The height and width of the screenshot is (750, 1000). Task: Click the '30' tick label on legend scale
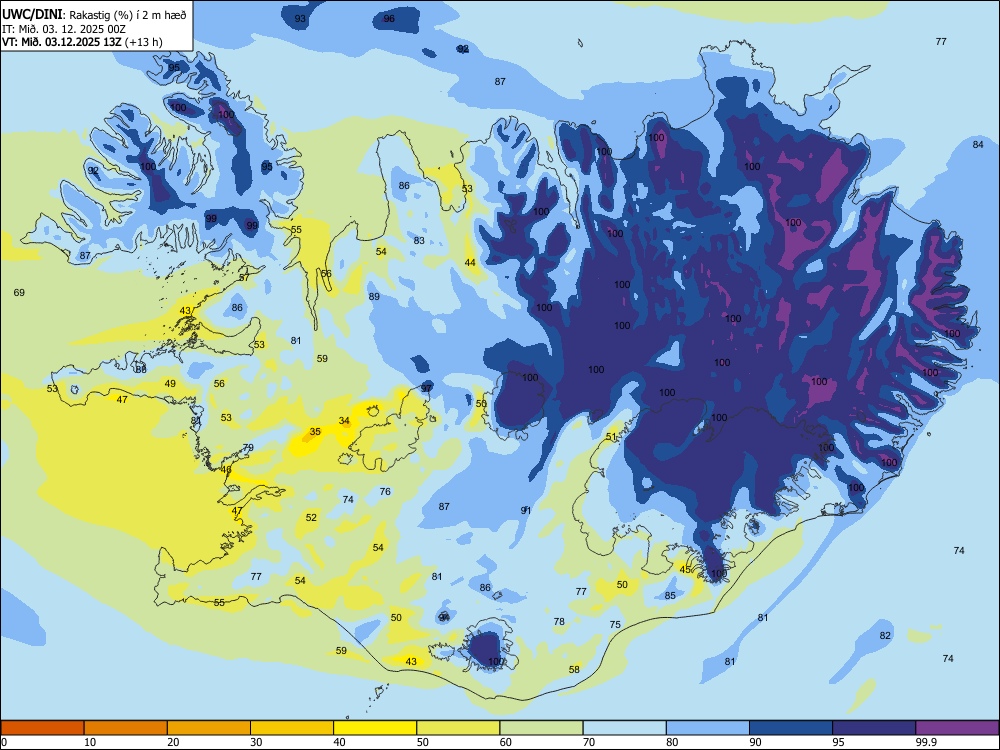tap(256, 742)
